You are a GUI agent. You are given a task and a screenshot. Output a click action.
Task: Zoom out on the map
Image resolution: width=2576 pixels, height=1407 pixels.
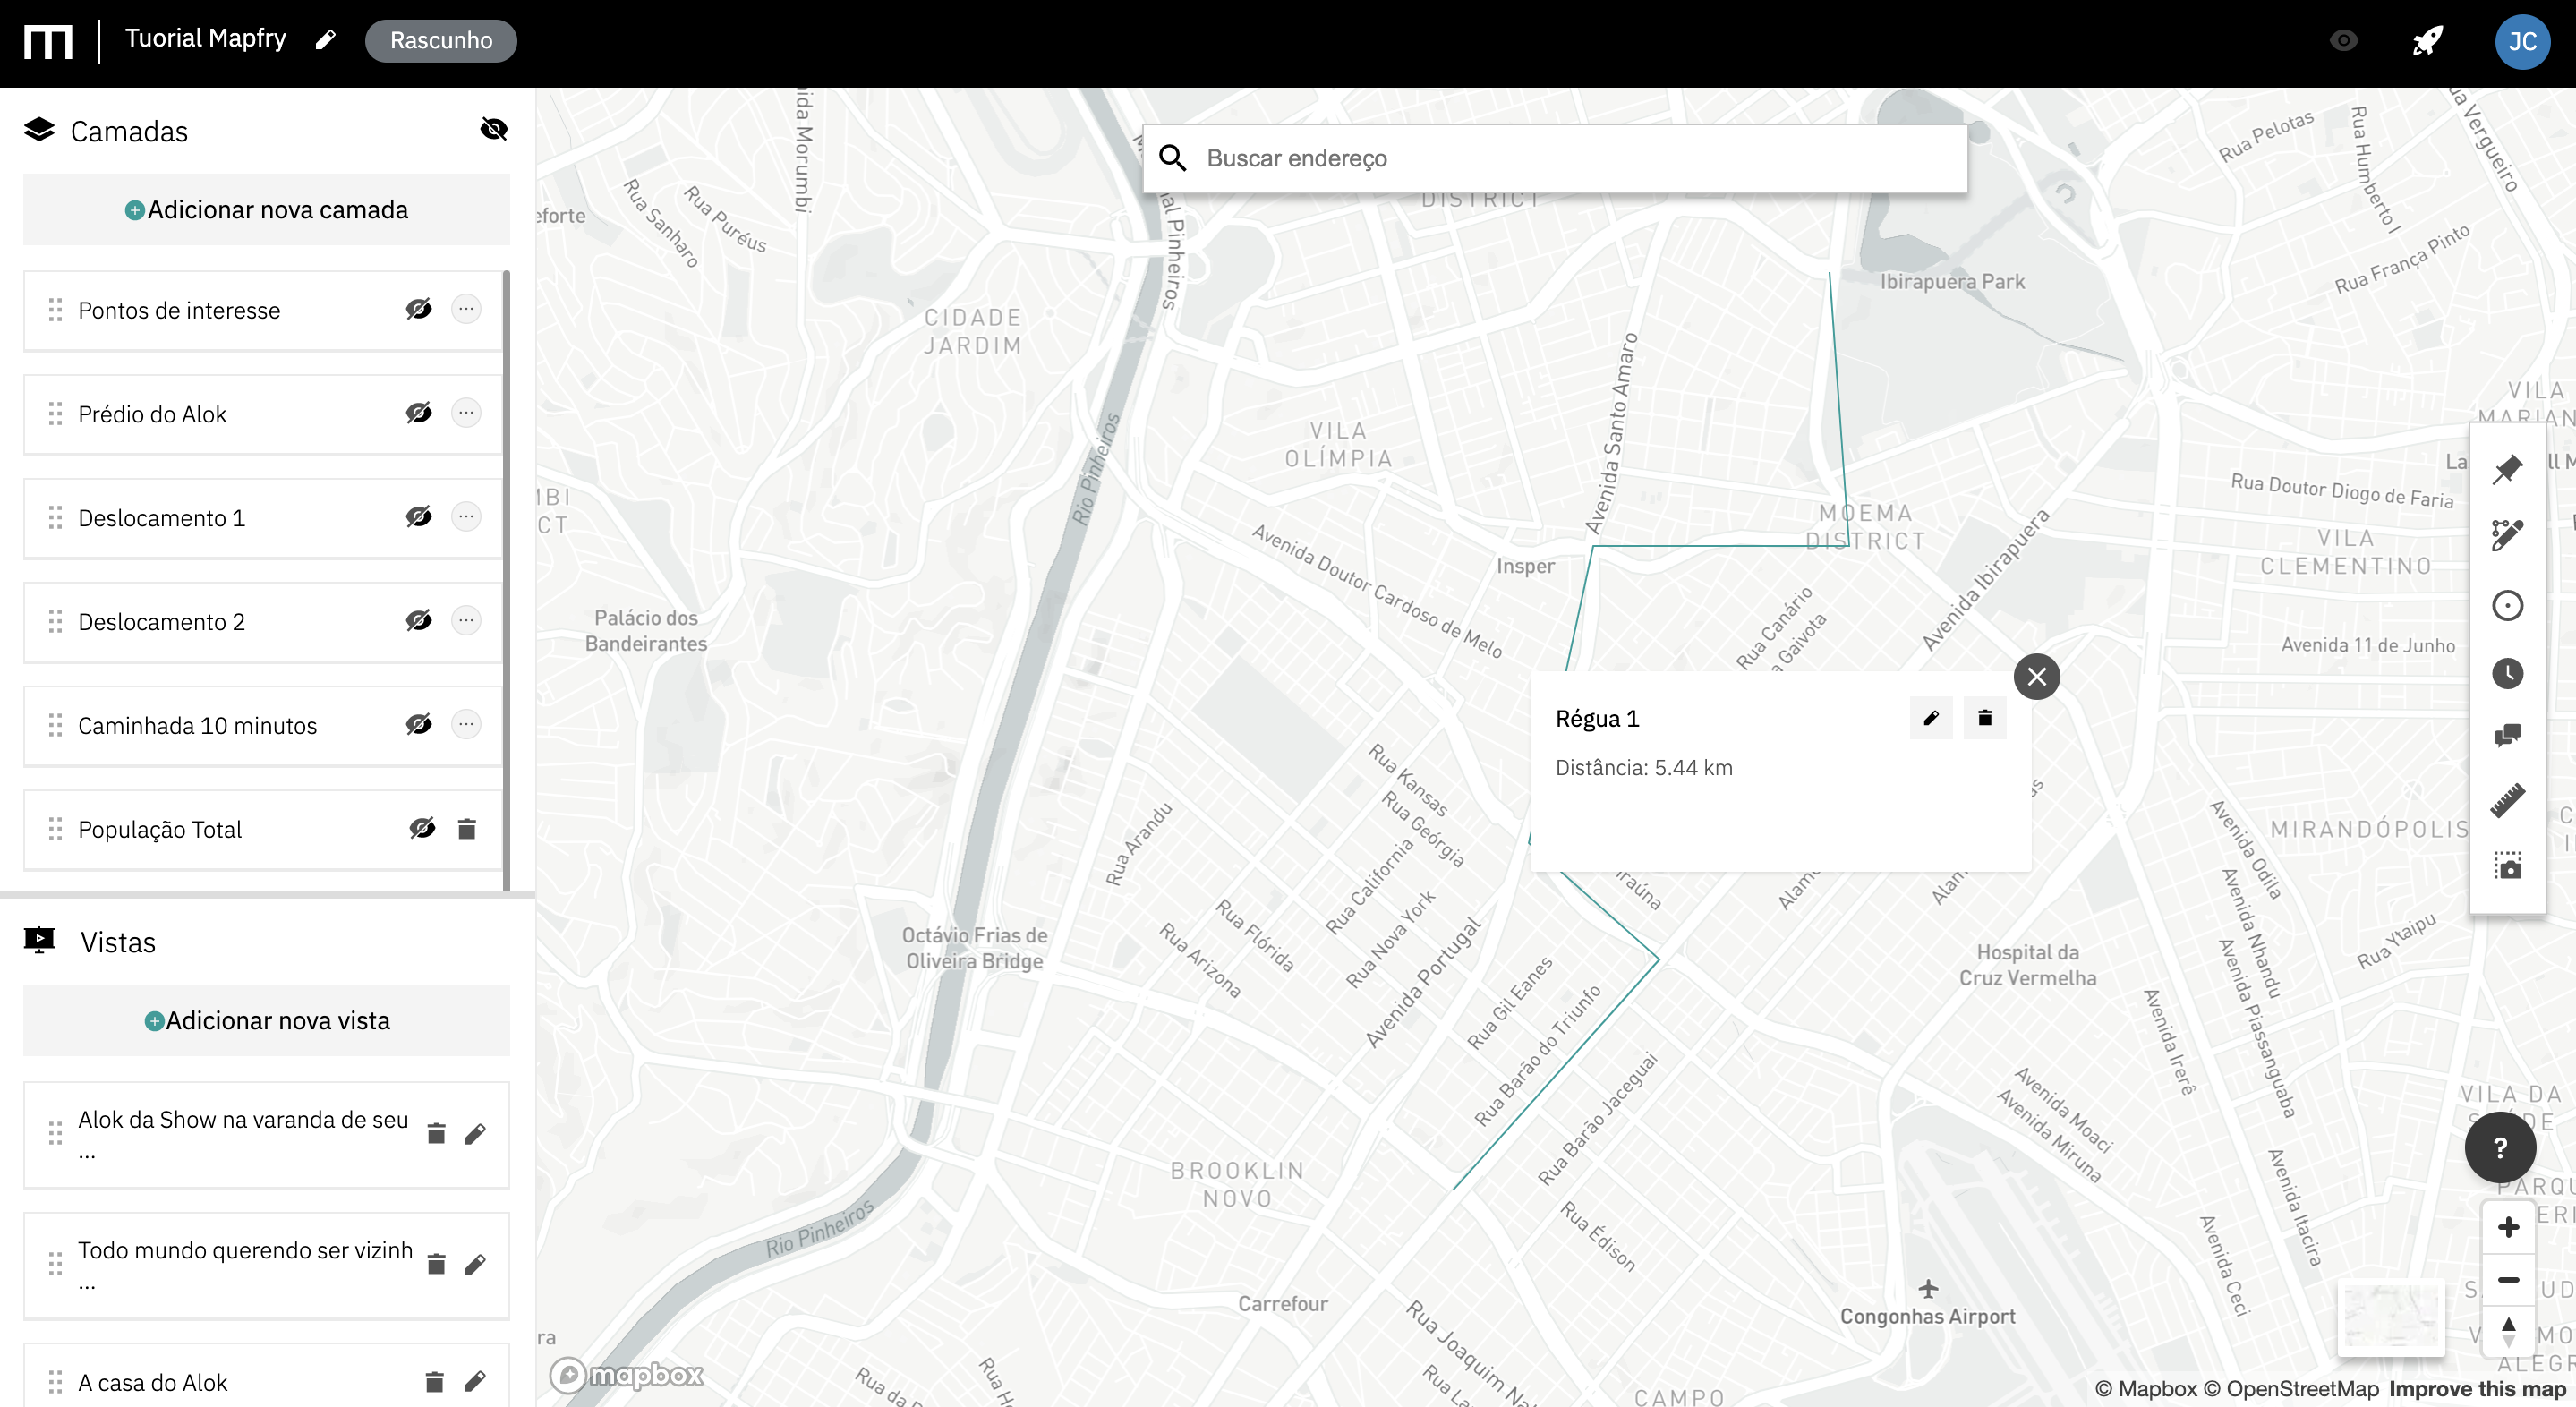point(2508,1280)
